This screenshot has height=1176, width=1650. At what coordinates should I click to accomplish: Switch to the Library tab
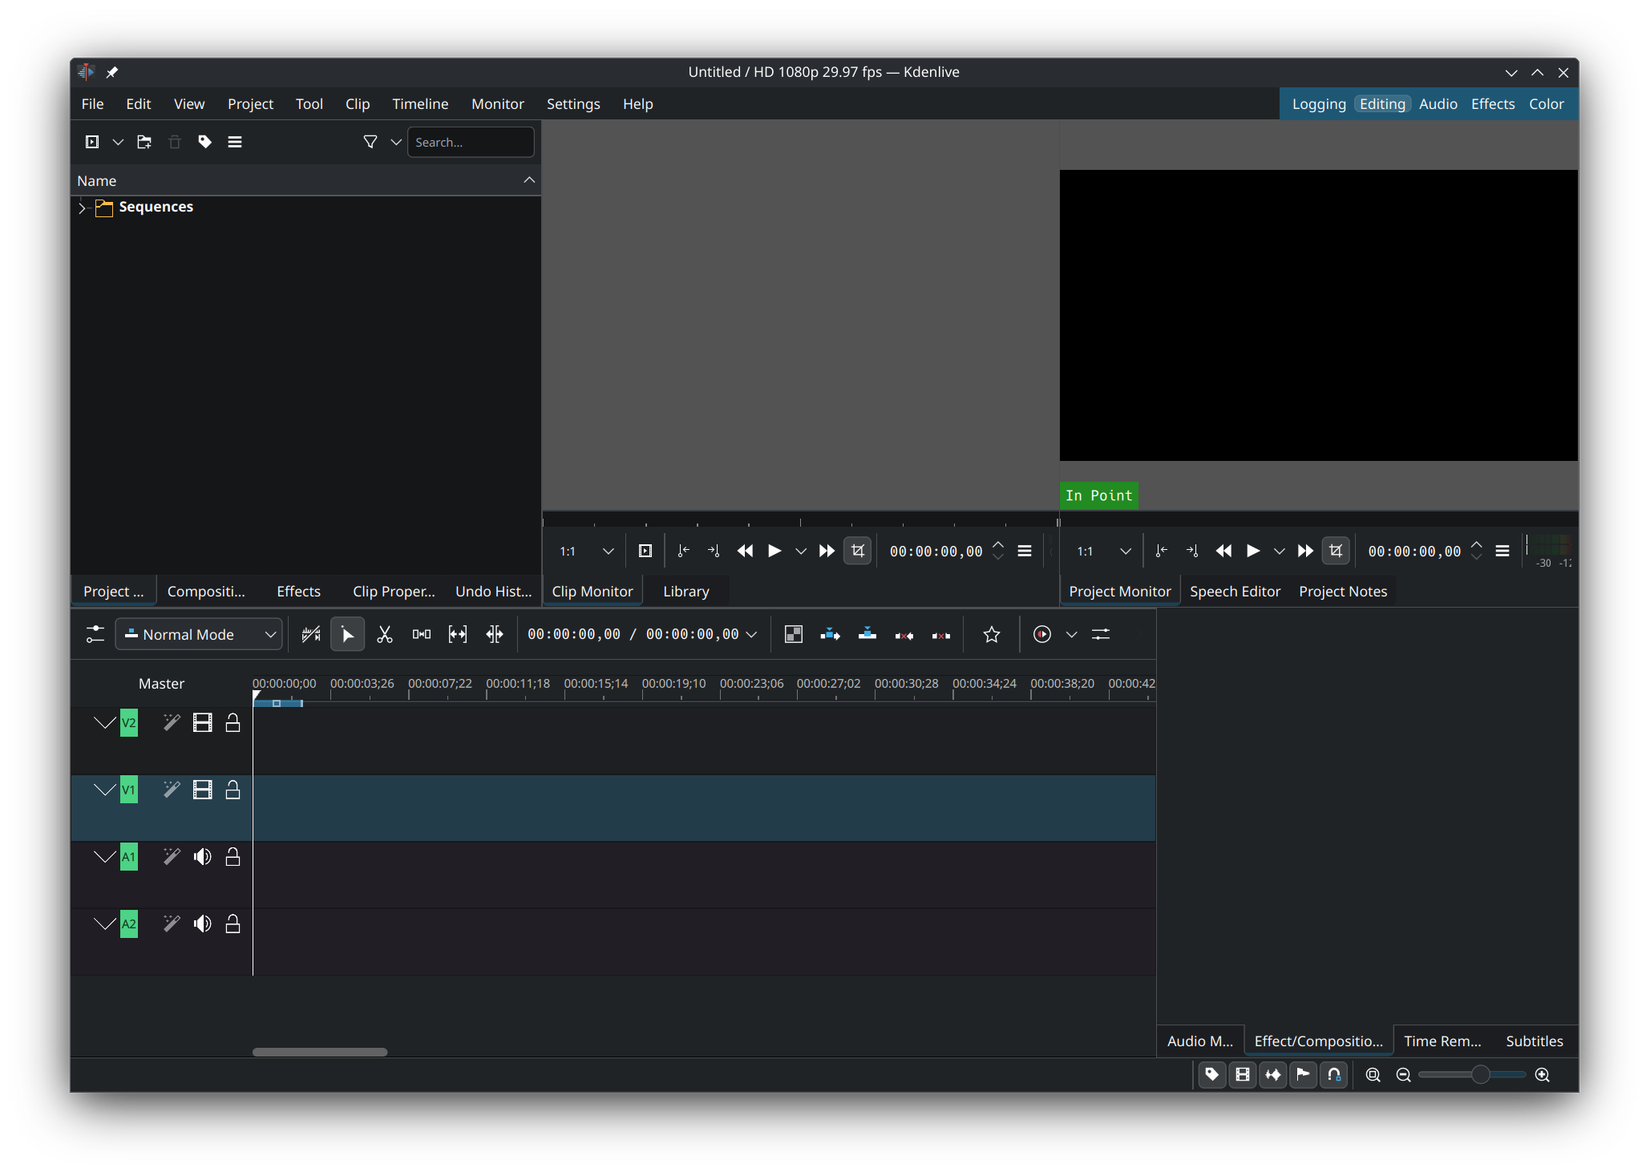(685, 590)
